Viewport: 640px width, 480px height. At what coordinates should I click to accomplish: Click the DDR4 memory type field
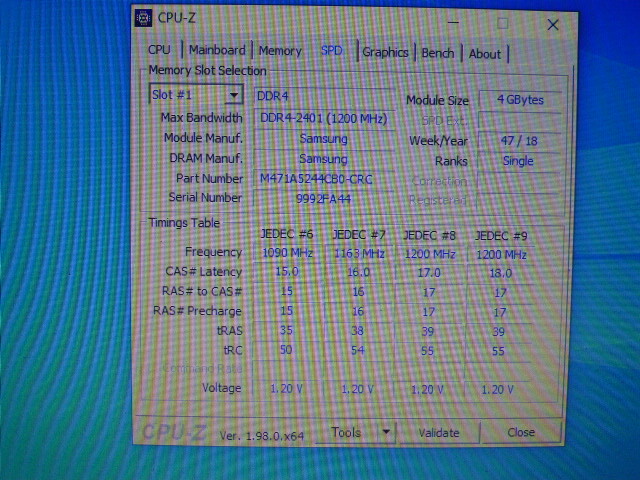point(324,96)
